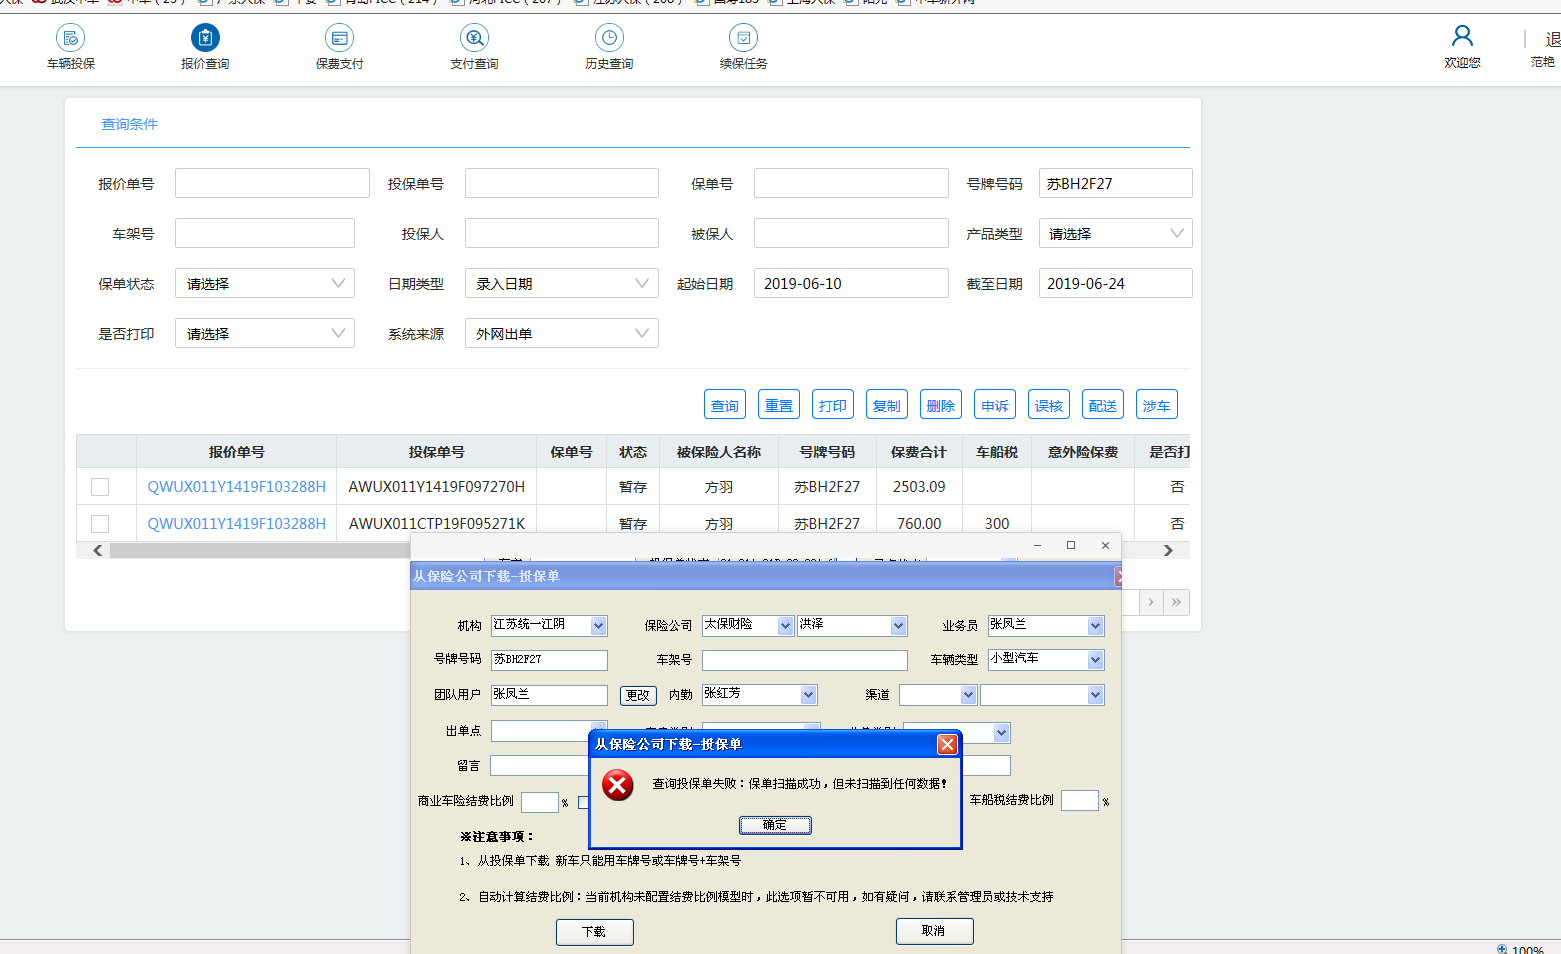1561x954 pixels.
Task: Open the 历史查询 clock icon
Action: 609,39
